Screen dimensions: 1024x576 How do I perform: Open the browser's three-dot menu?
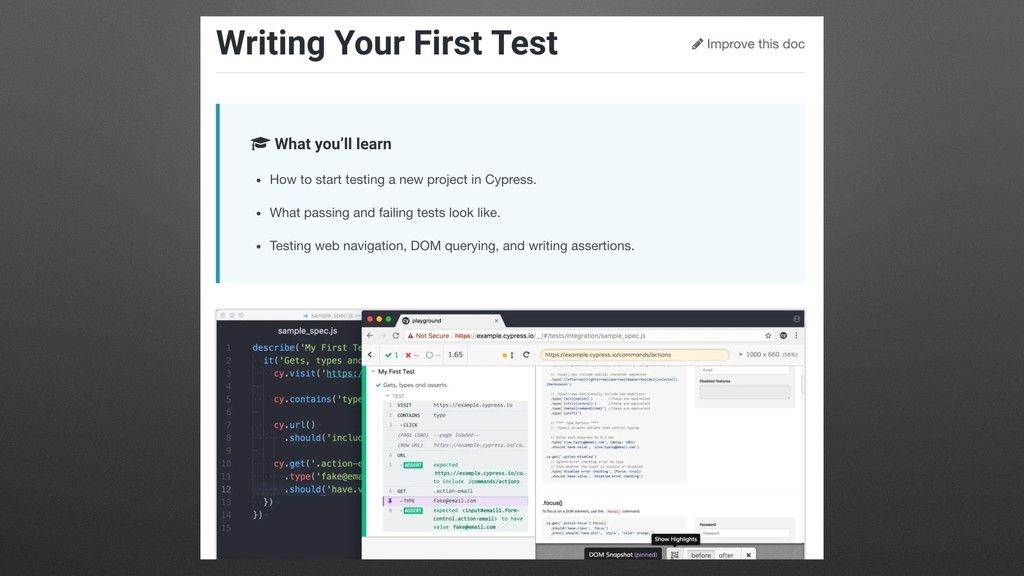(x=796, y=336)
